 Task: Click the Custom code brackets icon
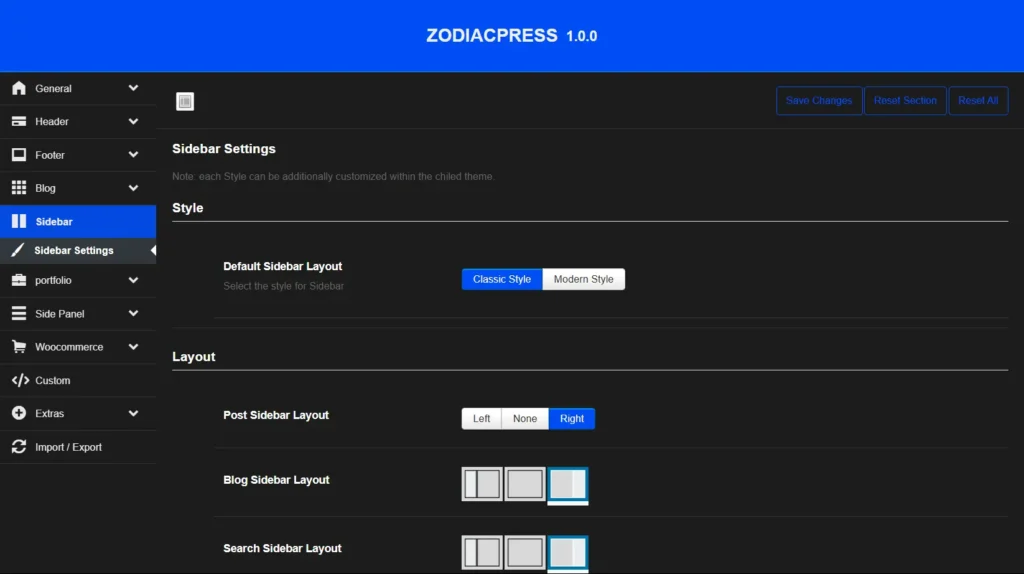tap(19, 380)
